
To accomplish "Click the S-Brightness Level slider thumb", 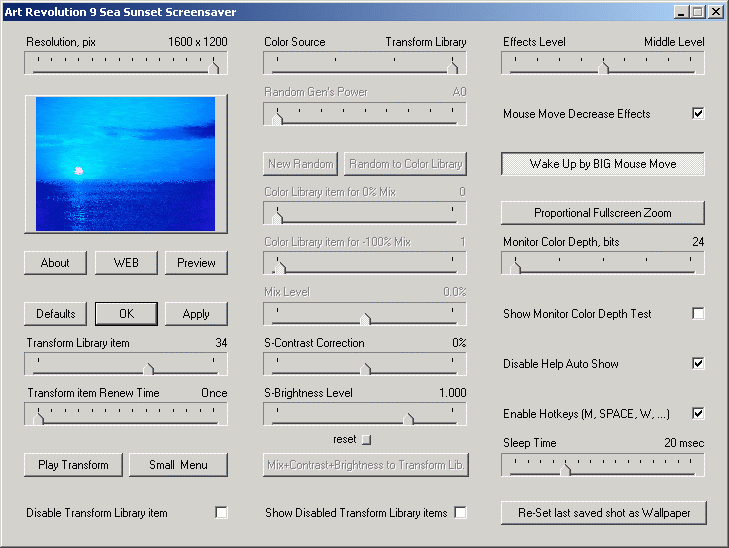I will click(408, 417).
